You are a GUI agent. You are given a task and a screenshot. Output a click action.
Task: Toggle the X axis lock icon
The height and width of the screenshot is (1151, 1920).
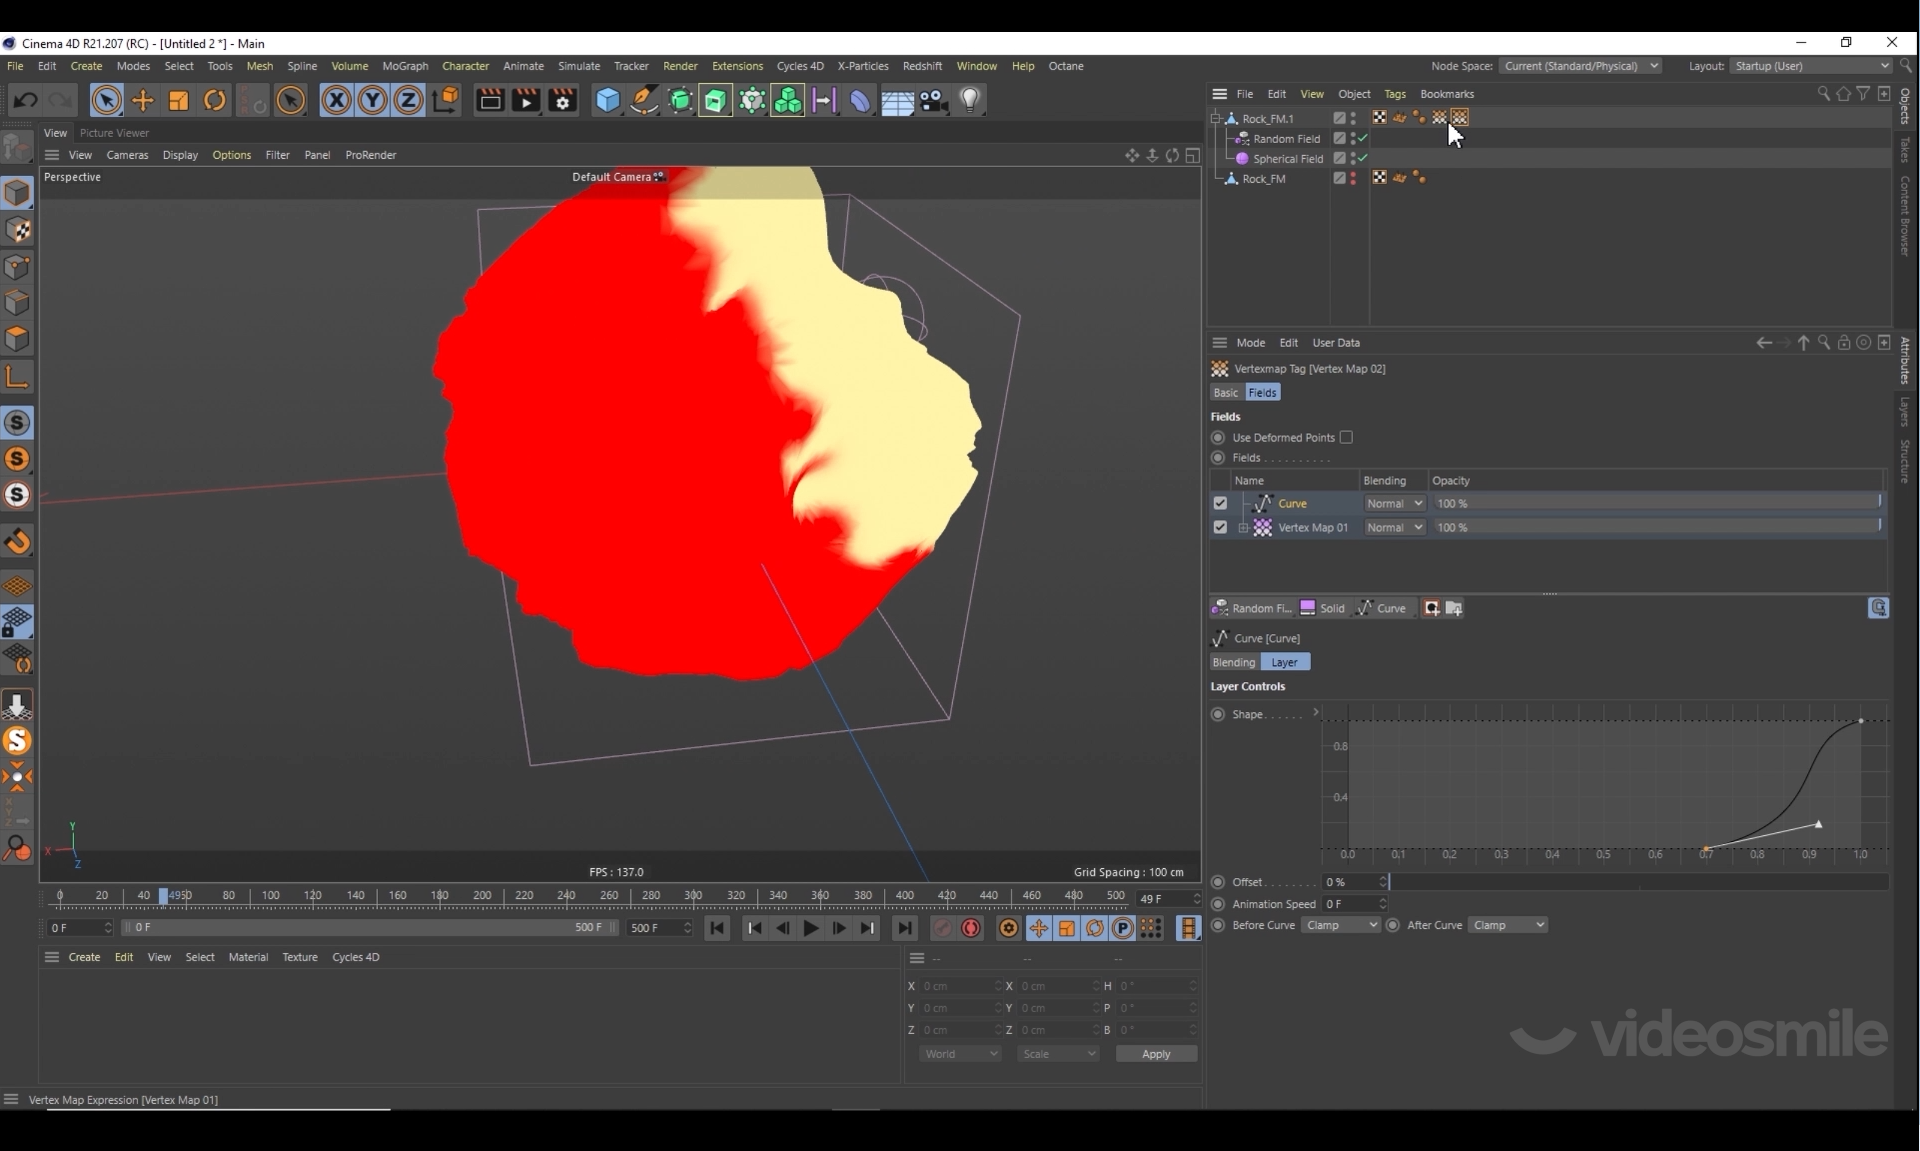336,100
